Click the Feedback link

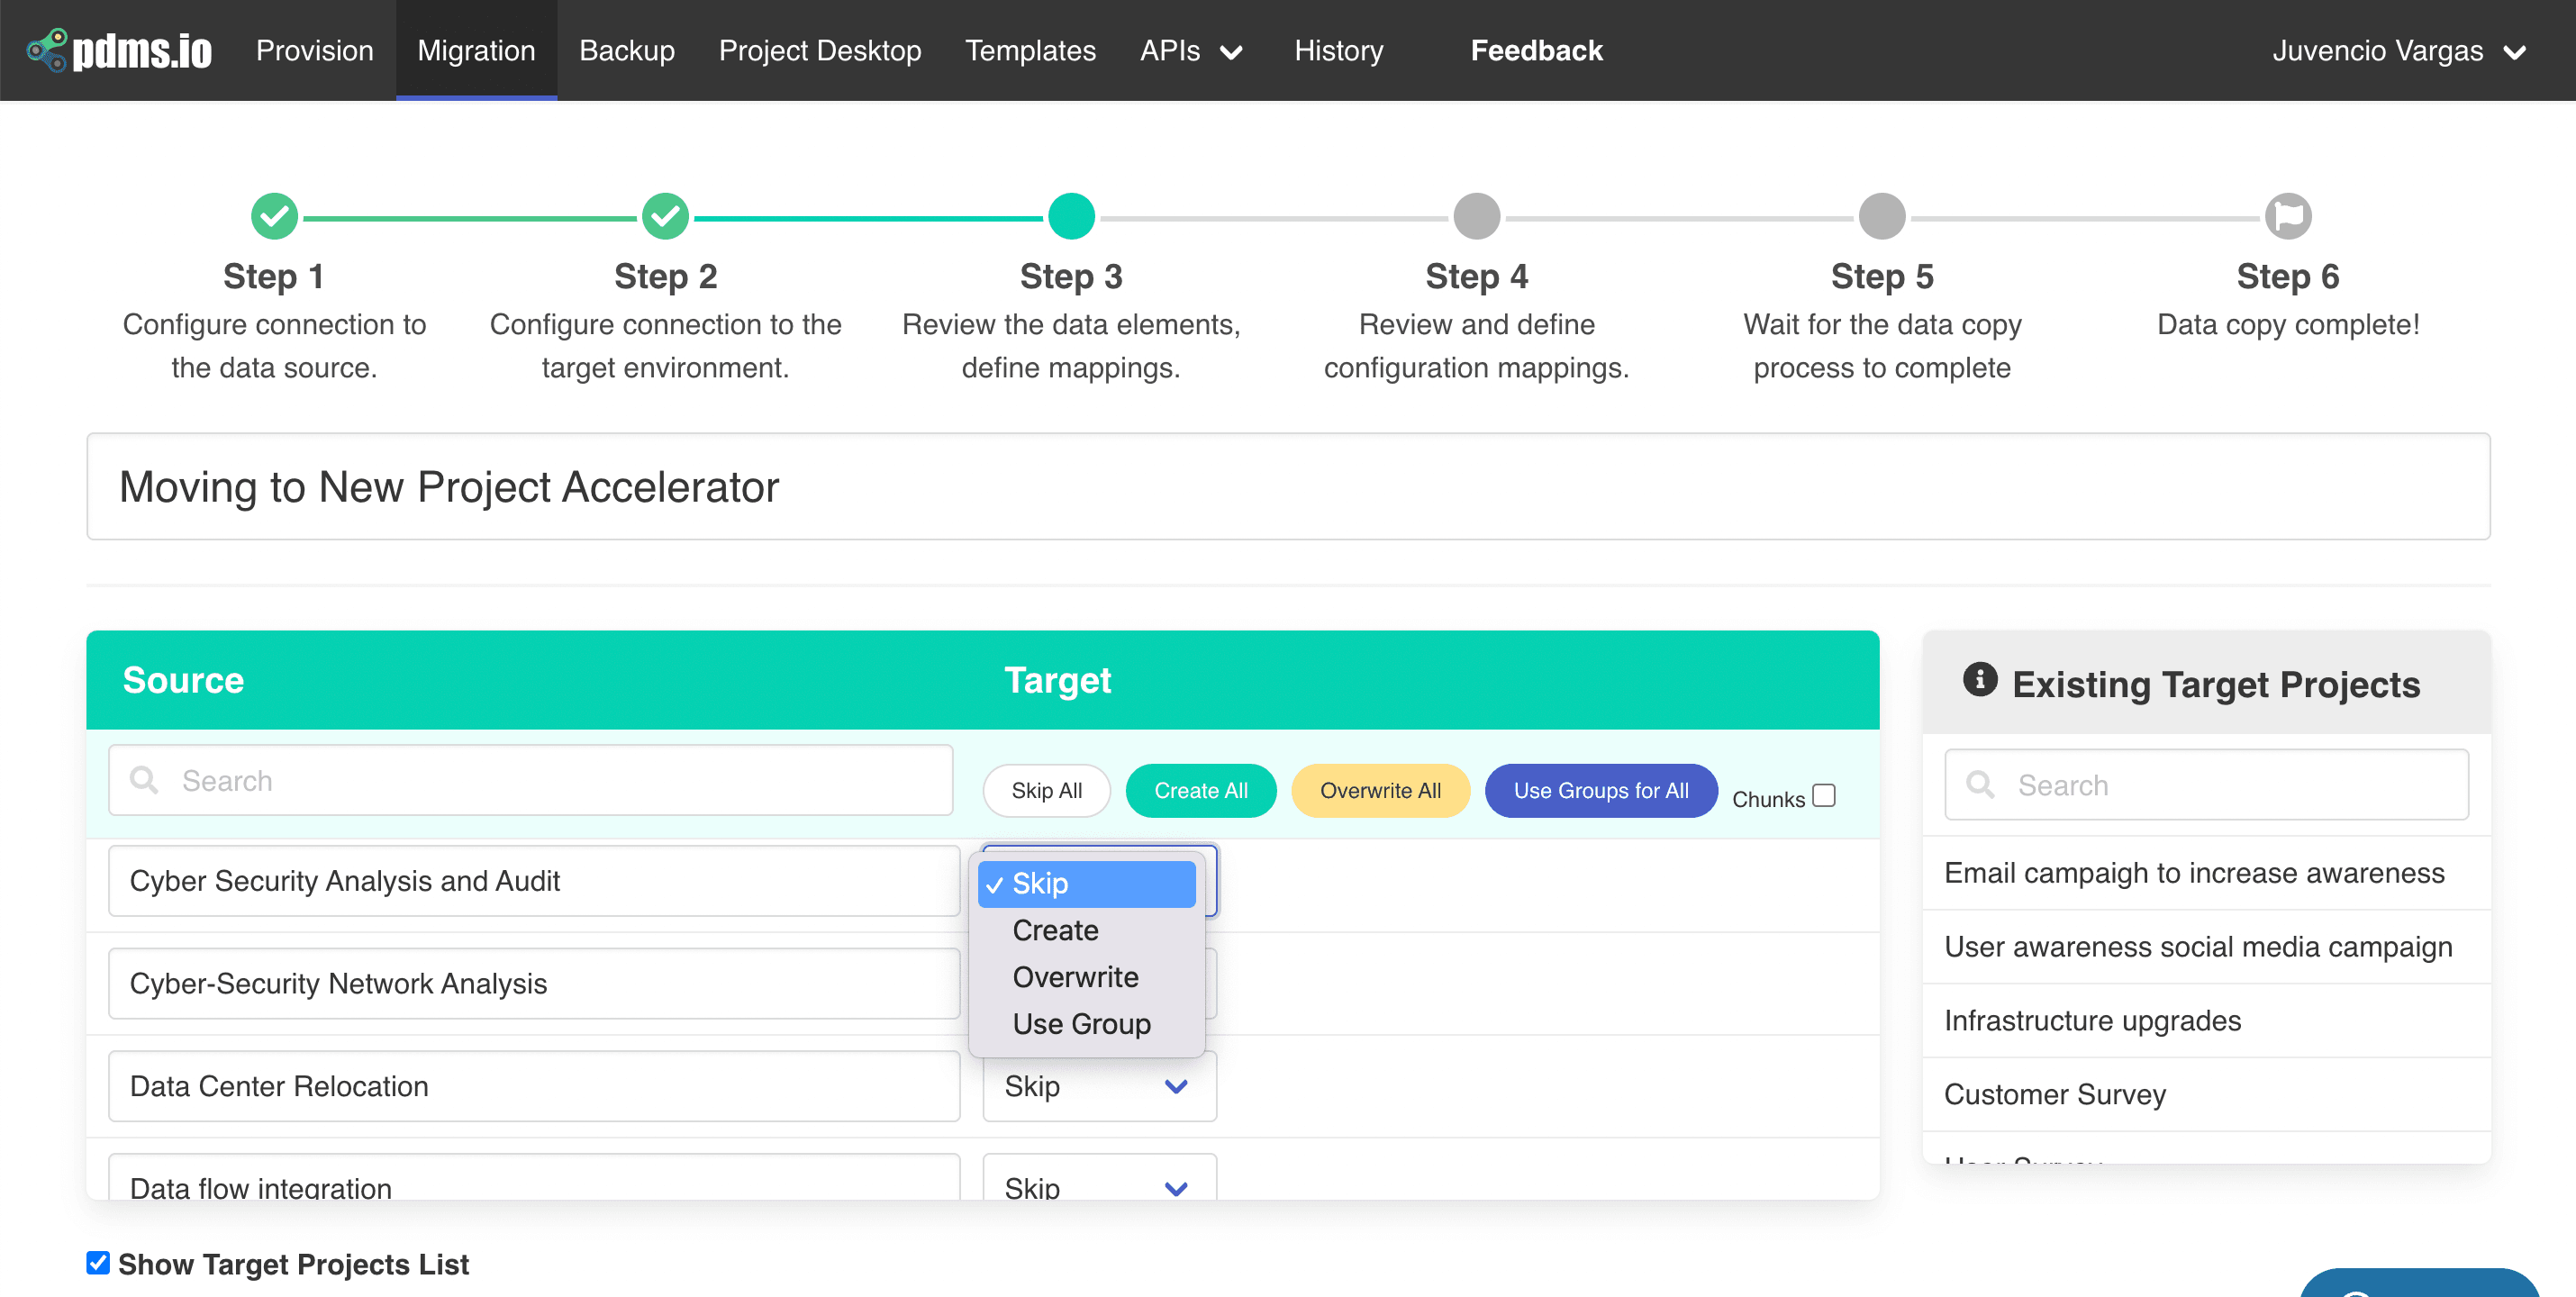coord(1536,50)
